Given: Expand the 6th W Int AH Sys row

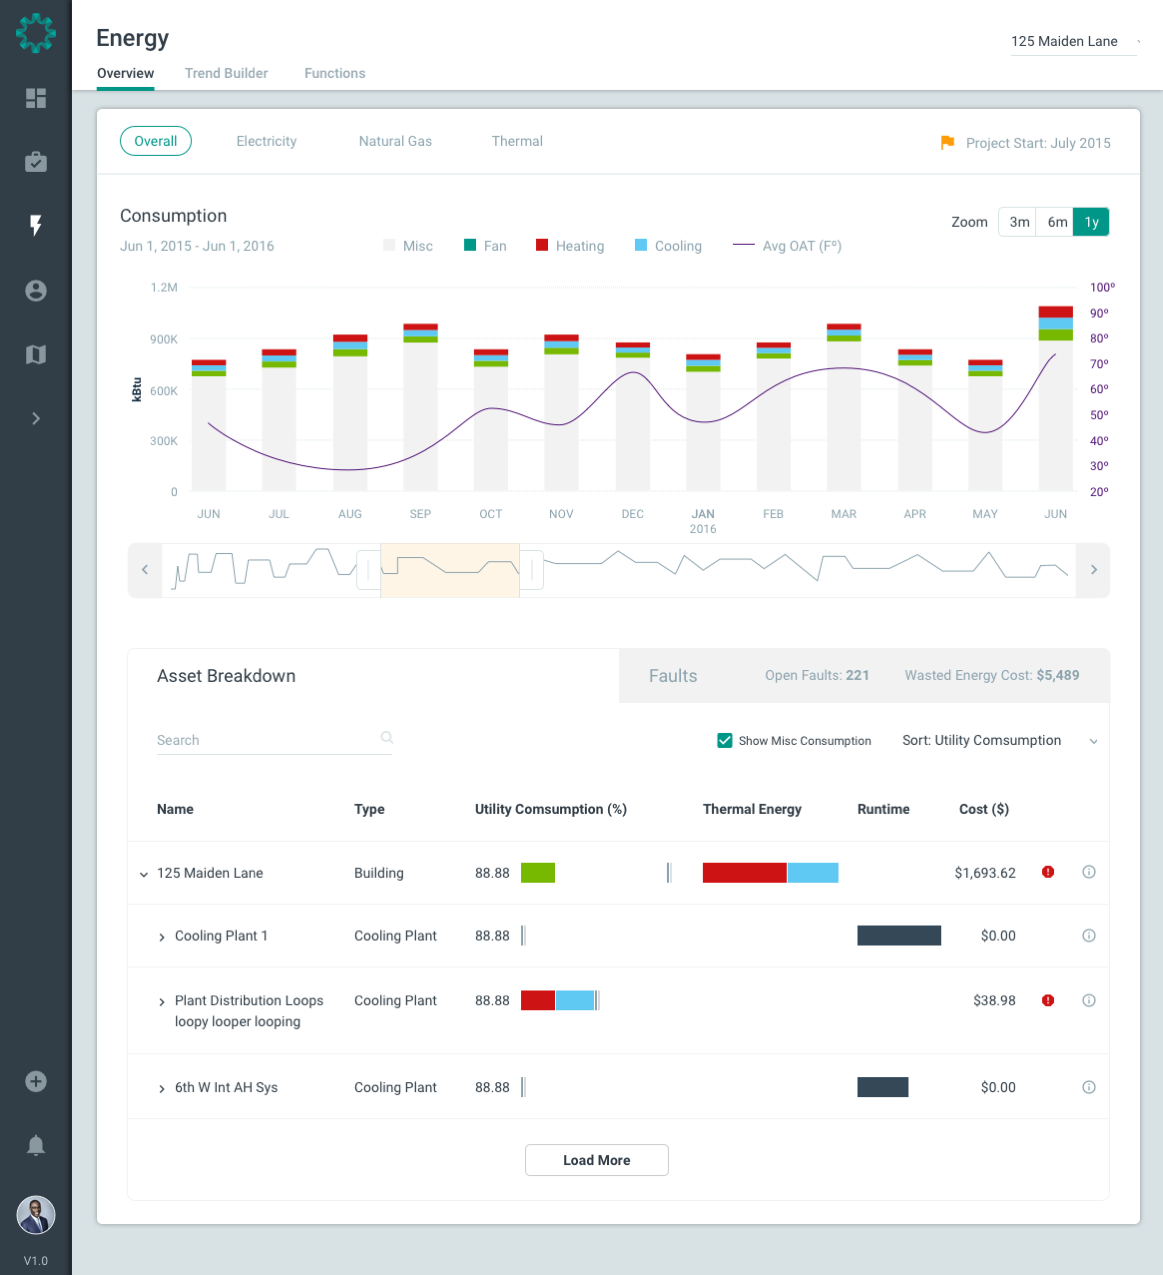Looking at the screenshot, I should [x=162, y=1087].
